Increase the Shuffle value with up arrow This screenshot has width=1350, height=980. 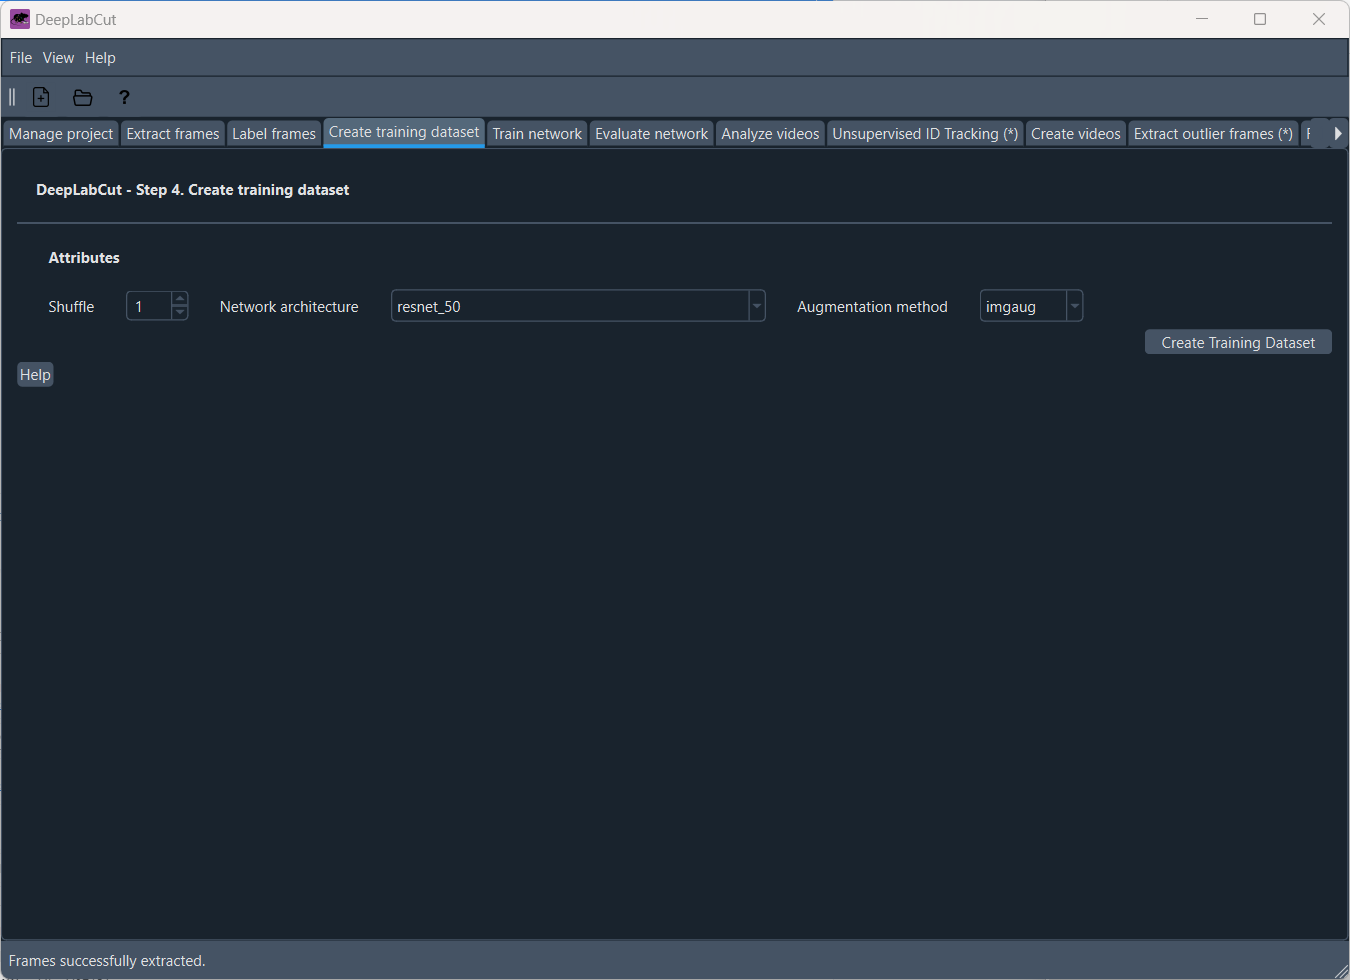point(180,298)
